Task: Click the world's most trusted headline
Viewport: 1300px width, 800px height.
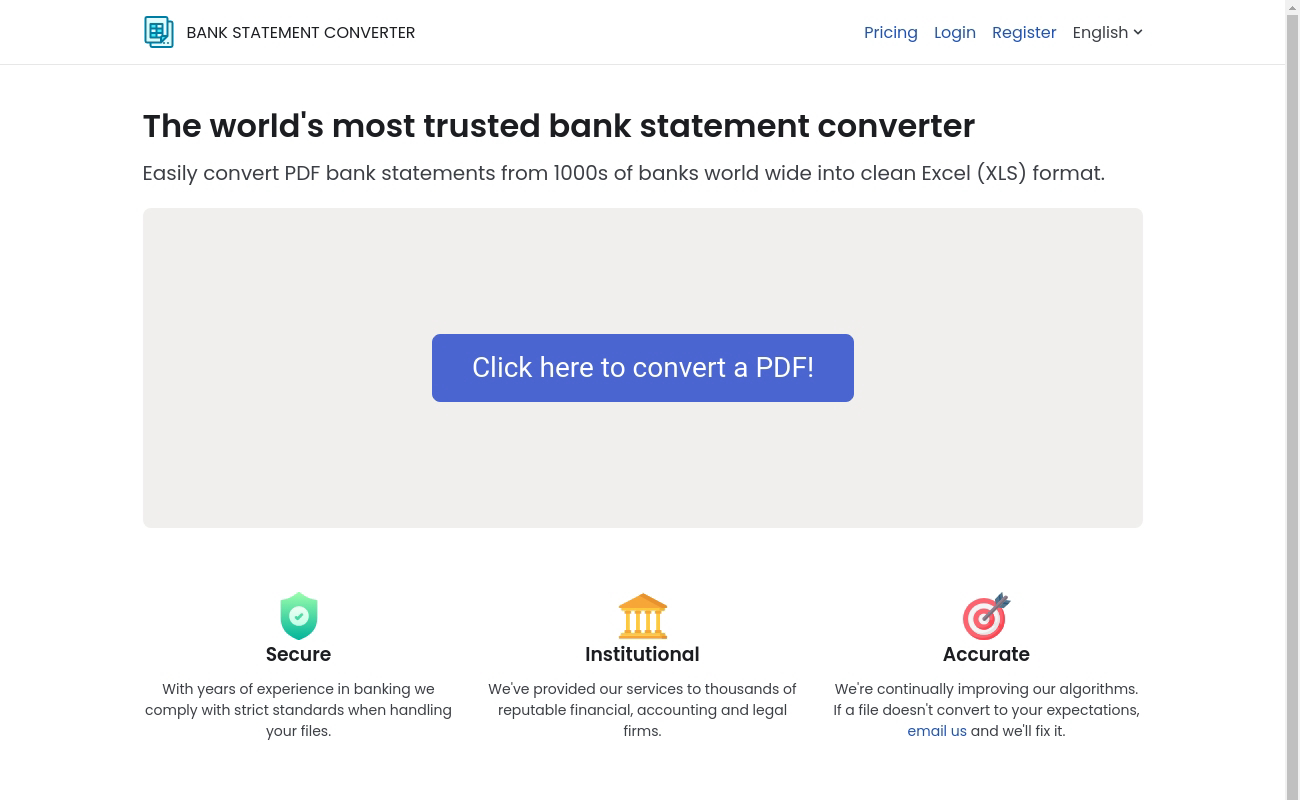Action: (x=558, y=126)
